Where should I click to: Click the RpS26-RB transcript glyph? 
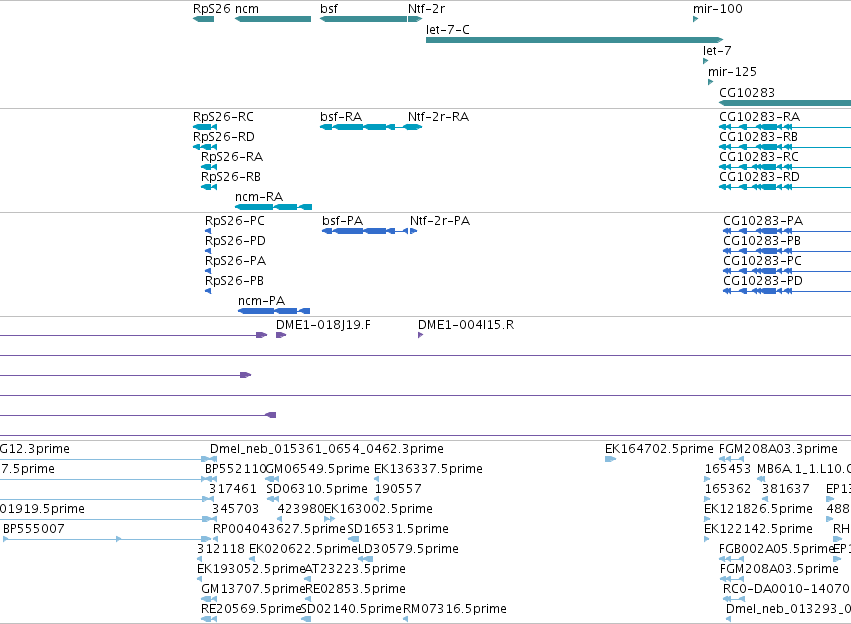[209, 187]
